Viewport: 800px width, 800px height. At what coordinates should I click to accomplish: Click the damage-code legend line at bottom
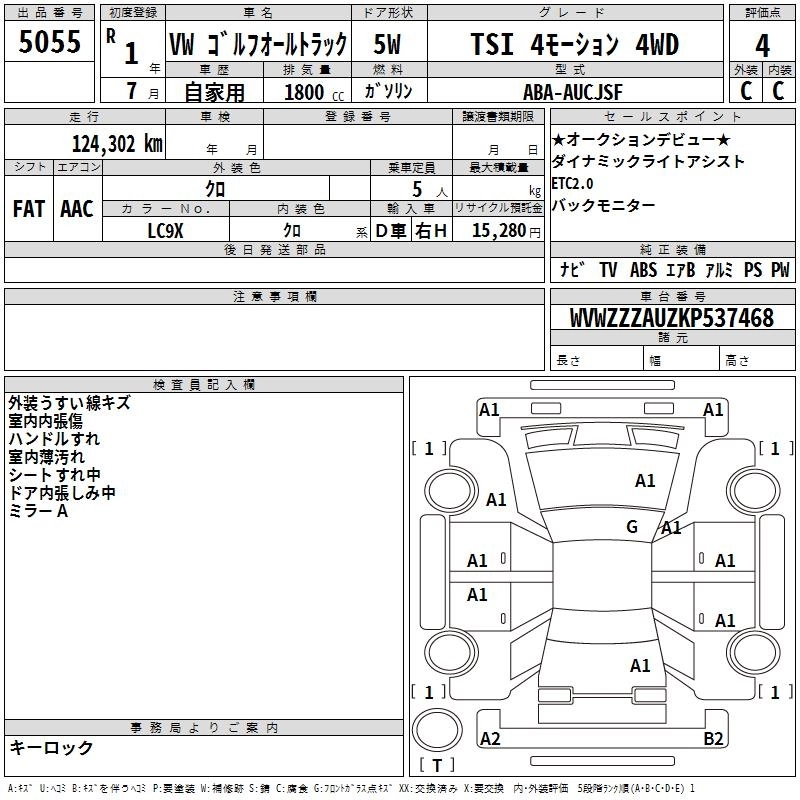351,788
